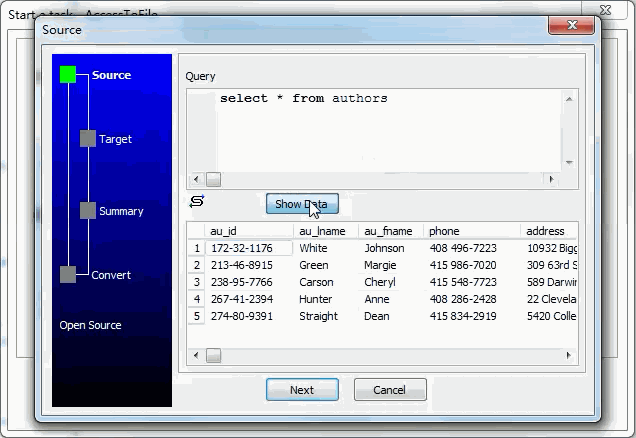
Task: Click the Convert step label
Action: pyautogui.click(x=111, y=275)
